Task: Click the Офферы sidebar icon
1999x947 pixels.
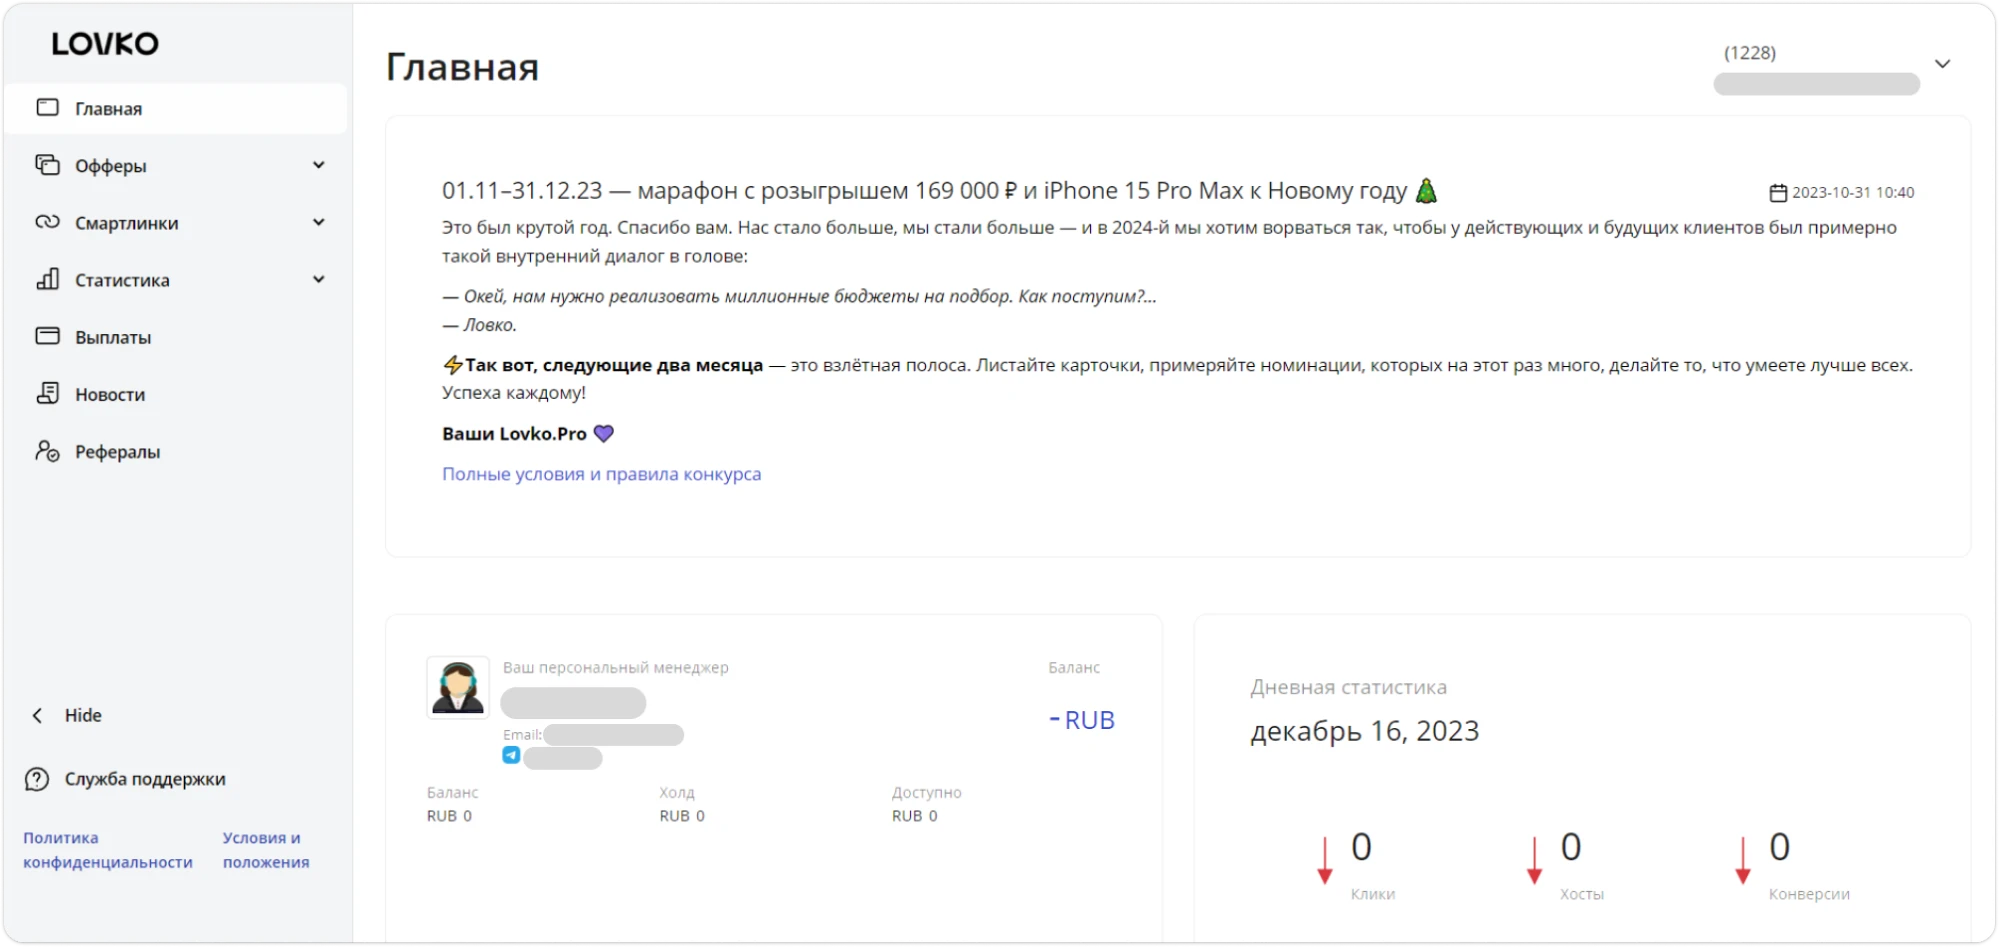Action: (x=48, y=165)
